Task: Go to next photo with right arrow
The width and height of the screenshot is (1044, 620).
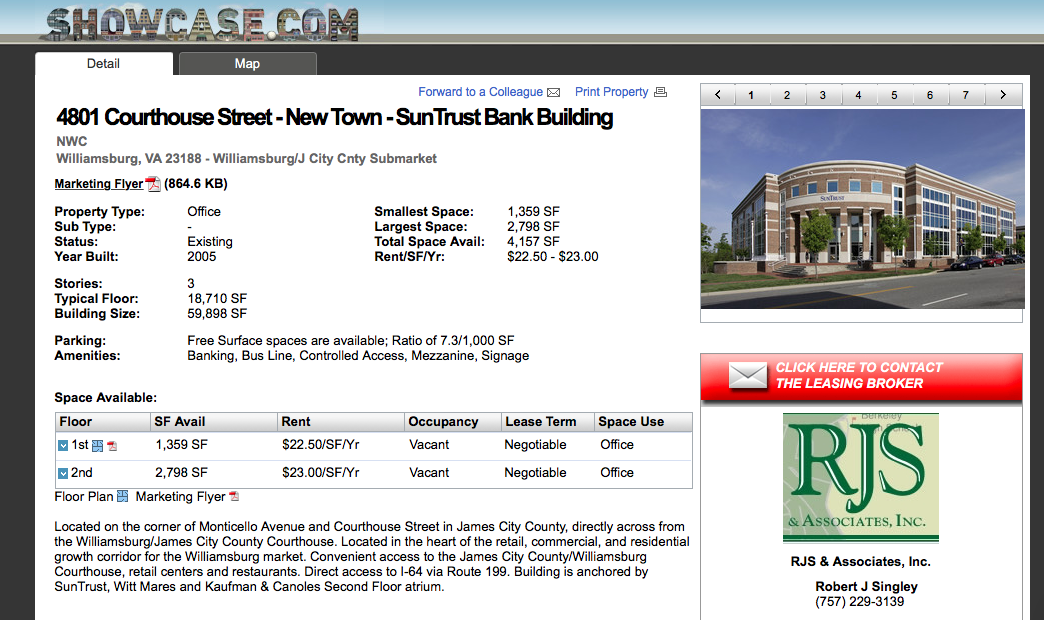Action: click(1003, 95)
